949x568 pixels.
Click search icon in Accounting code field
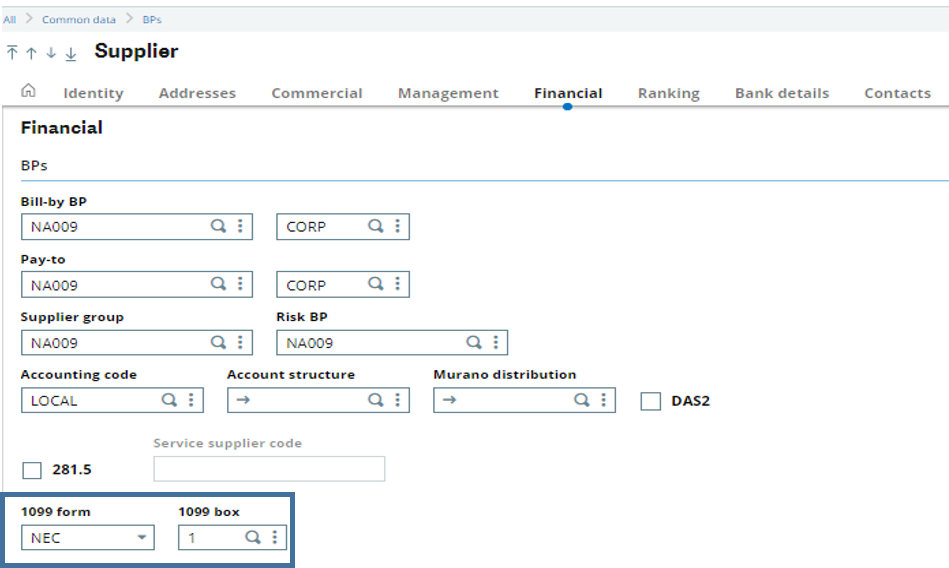point(169,400)
